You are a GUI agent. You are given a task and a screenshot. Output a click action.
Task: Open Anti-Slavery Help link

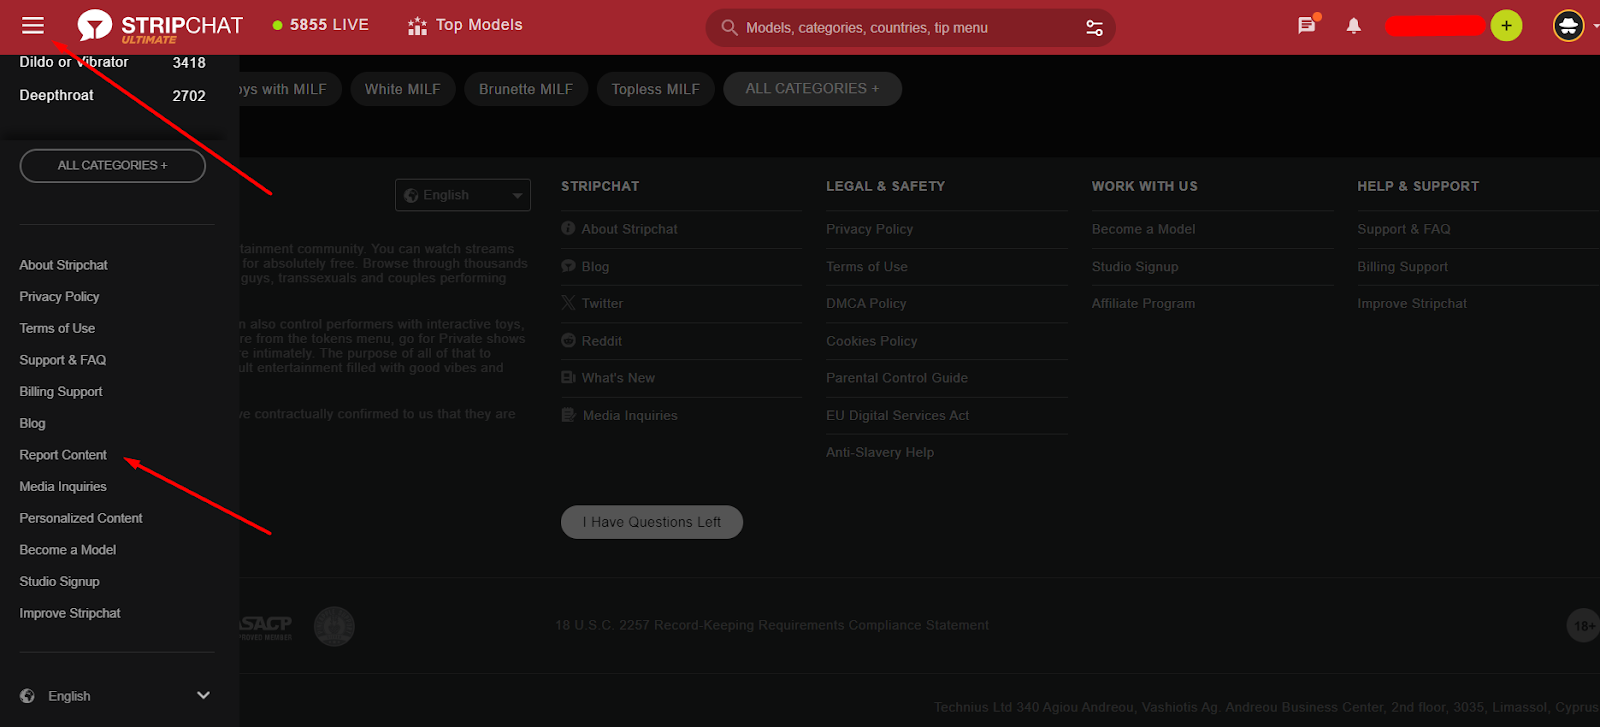pos(880,453)
